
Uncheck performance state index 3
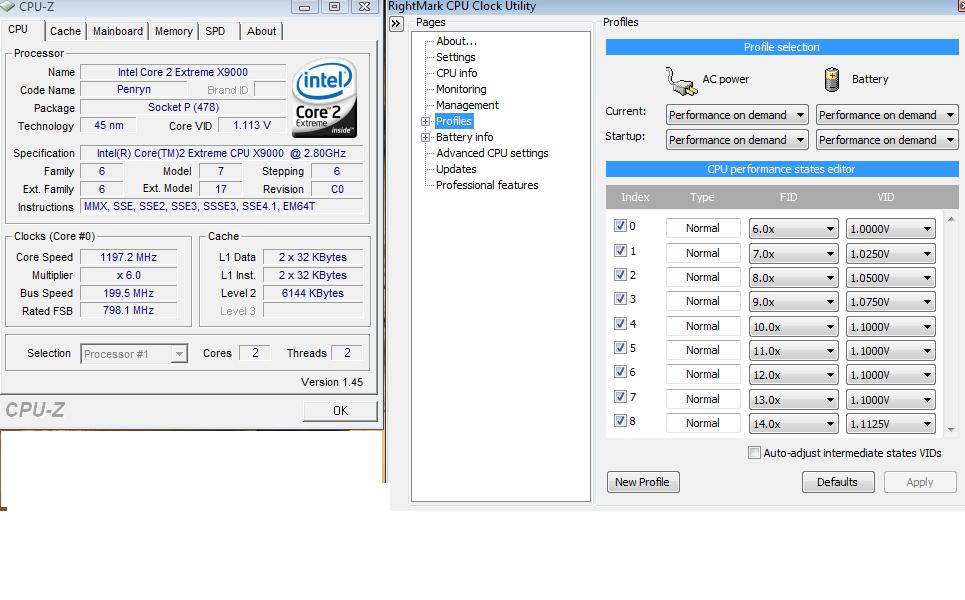tap(620, 298)
